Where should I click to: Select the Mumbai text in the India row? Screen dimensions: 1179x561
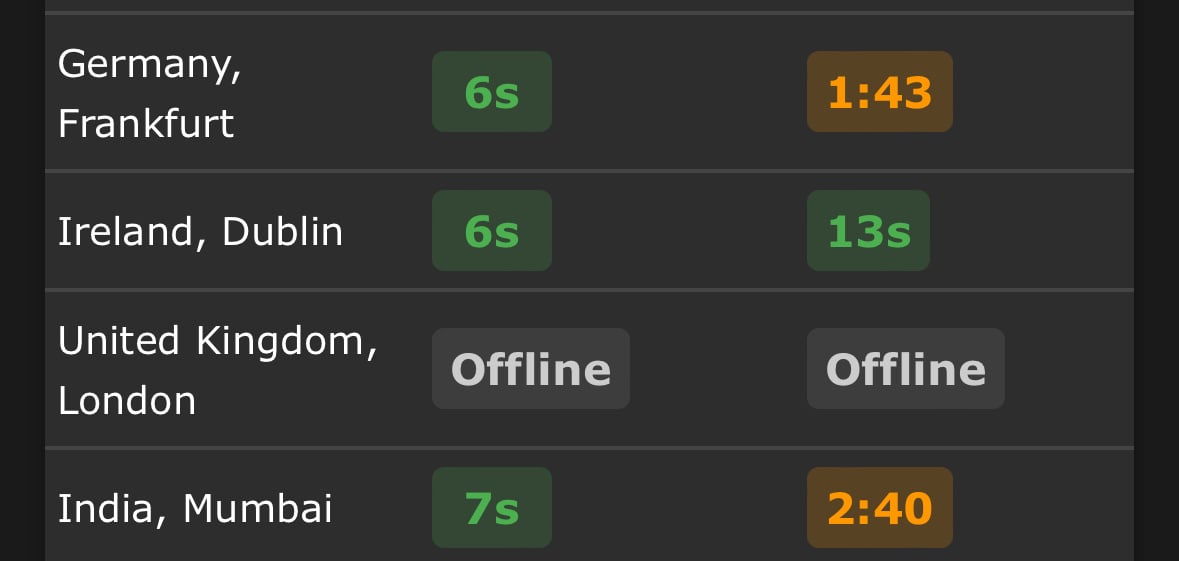click(258, 508)
